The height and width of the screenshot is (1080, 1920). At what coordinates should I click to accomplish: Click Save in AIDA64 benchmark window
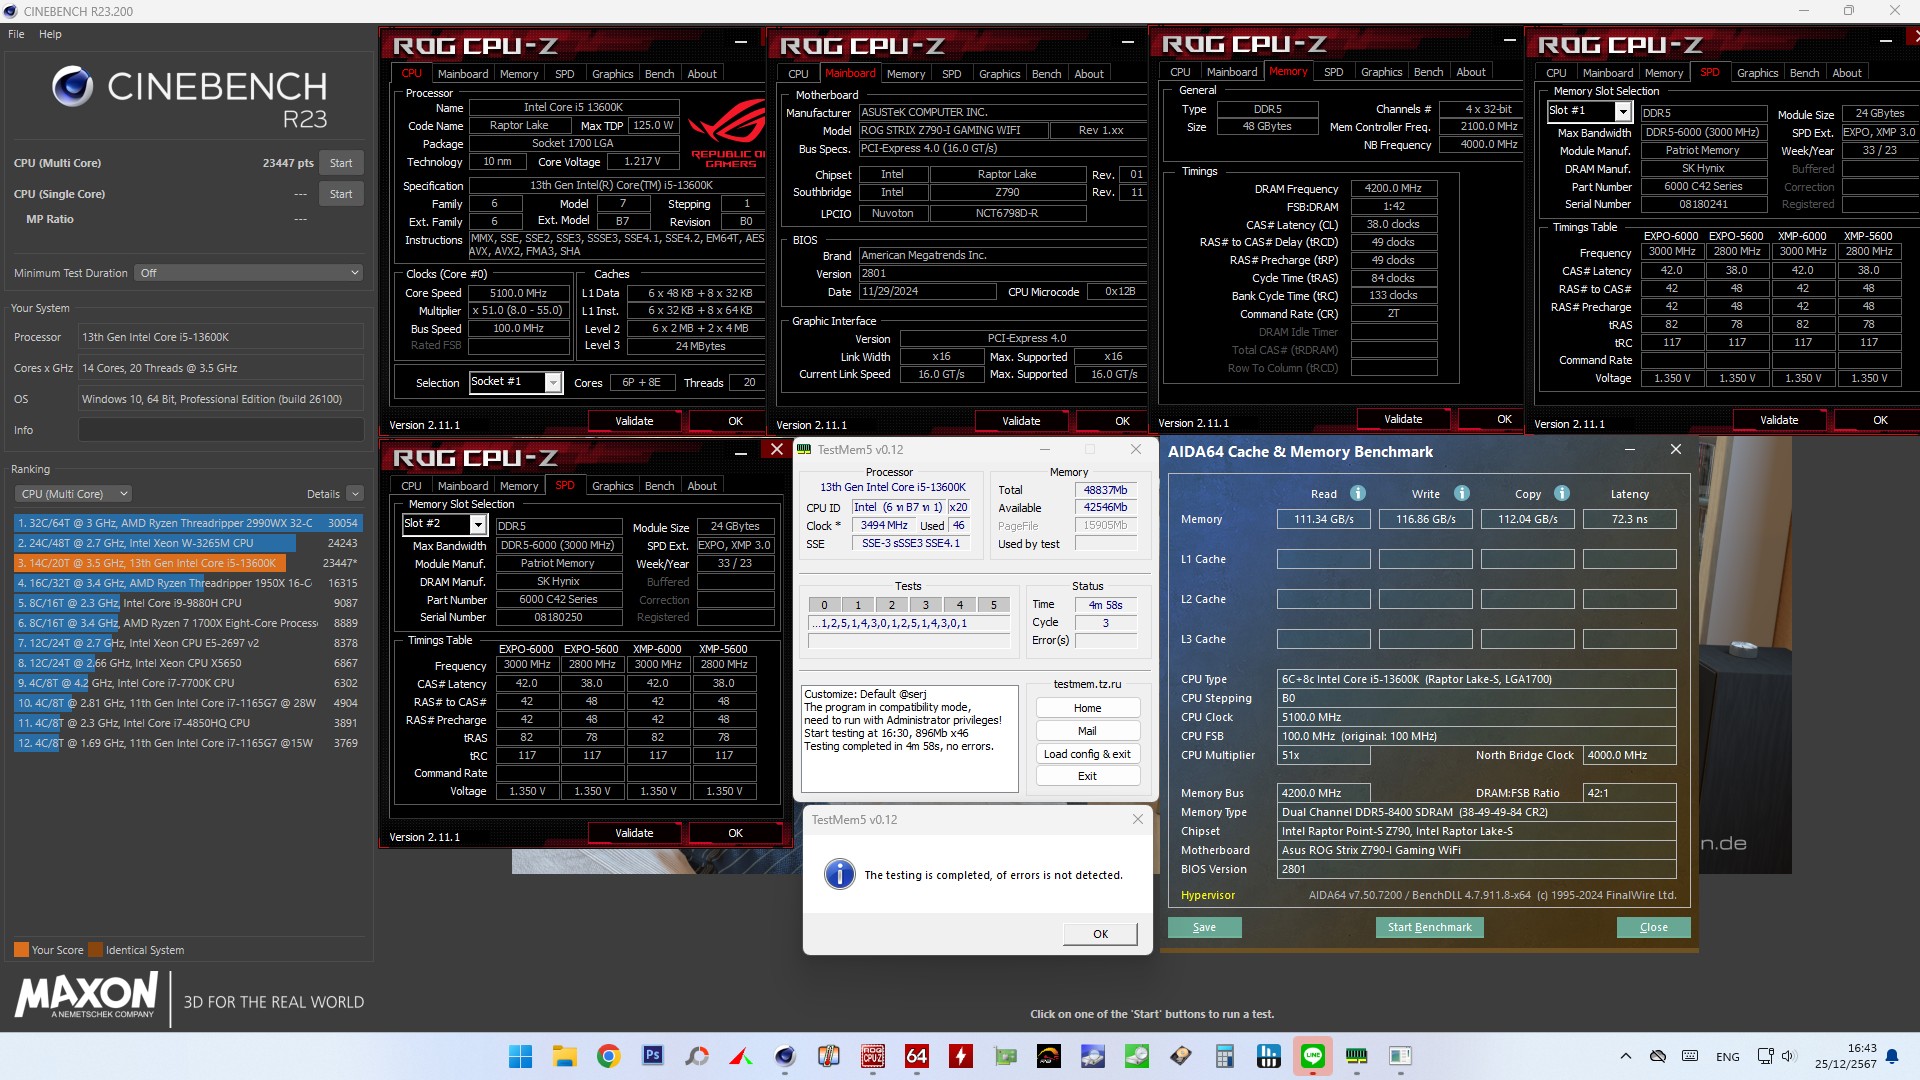[1204, 927]
